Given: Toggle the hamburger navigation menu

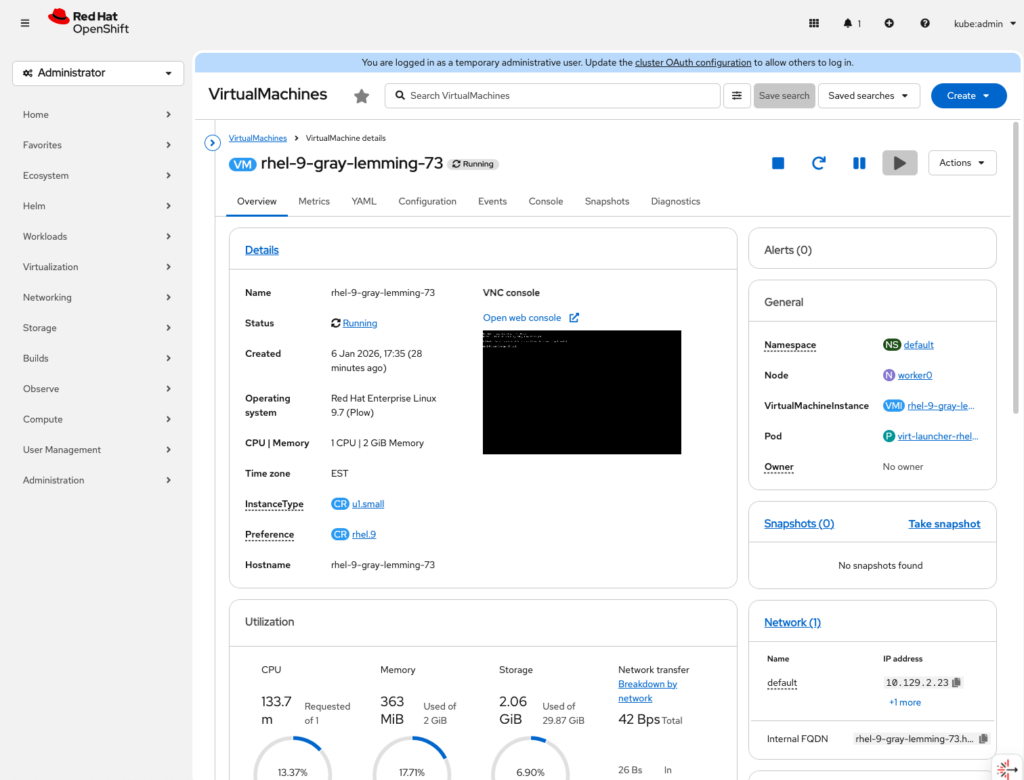Looking at the screenshot, I should [x=25, y=23].
